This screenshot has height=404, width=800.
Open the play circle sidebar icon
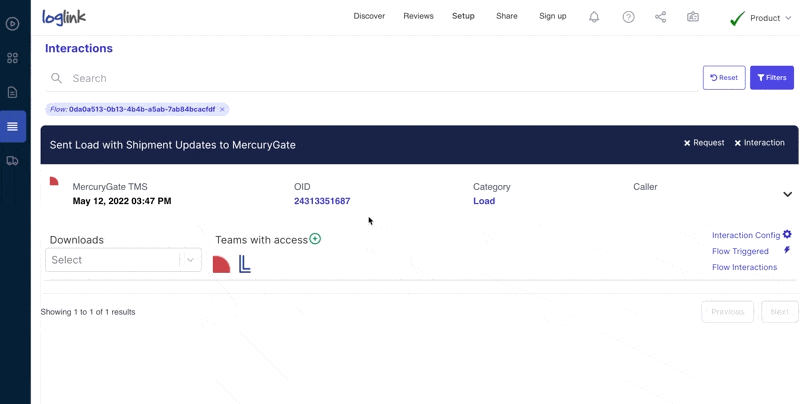[13, 23]
